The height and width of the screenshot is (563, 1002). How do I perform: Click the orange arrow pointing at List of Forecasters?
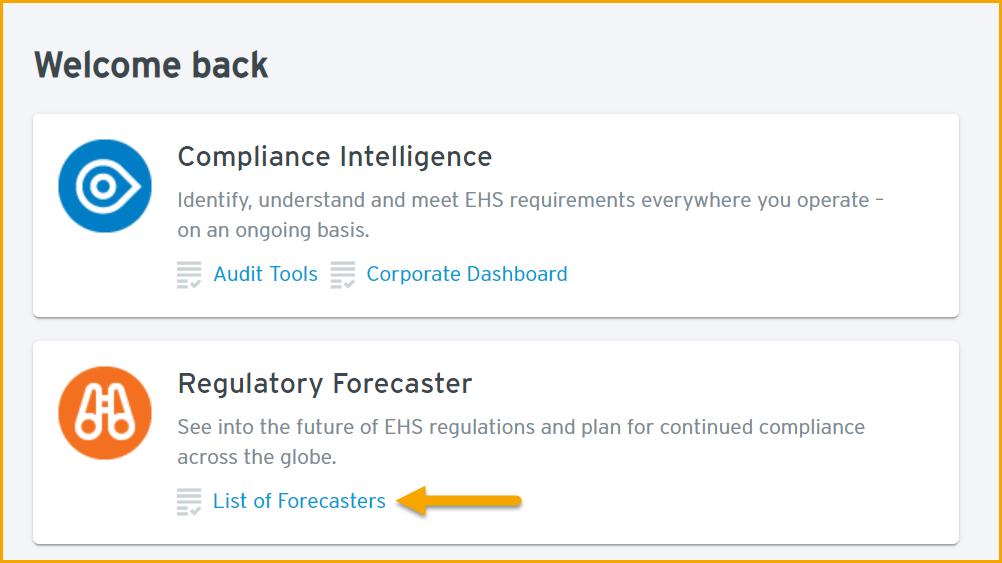pos(459,500)
